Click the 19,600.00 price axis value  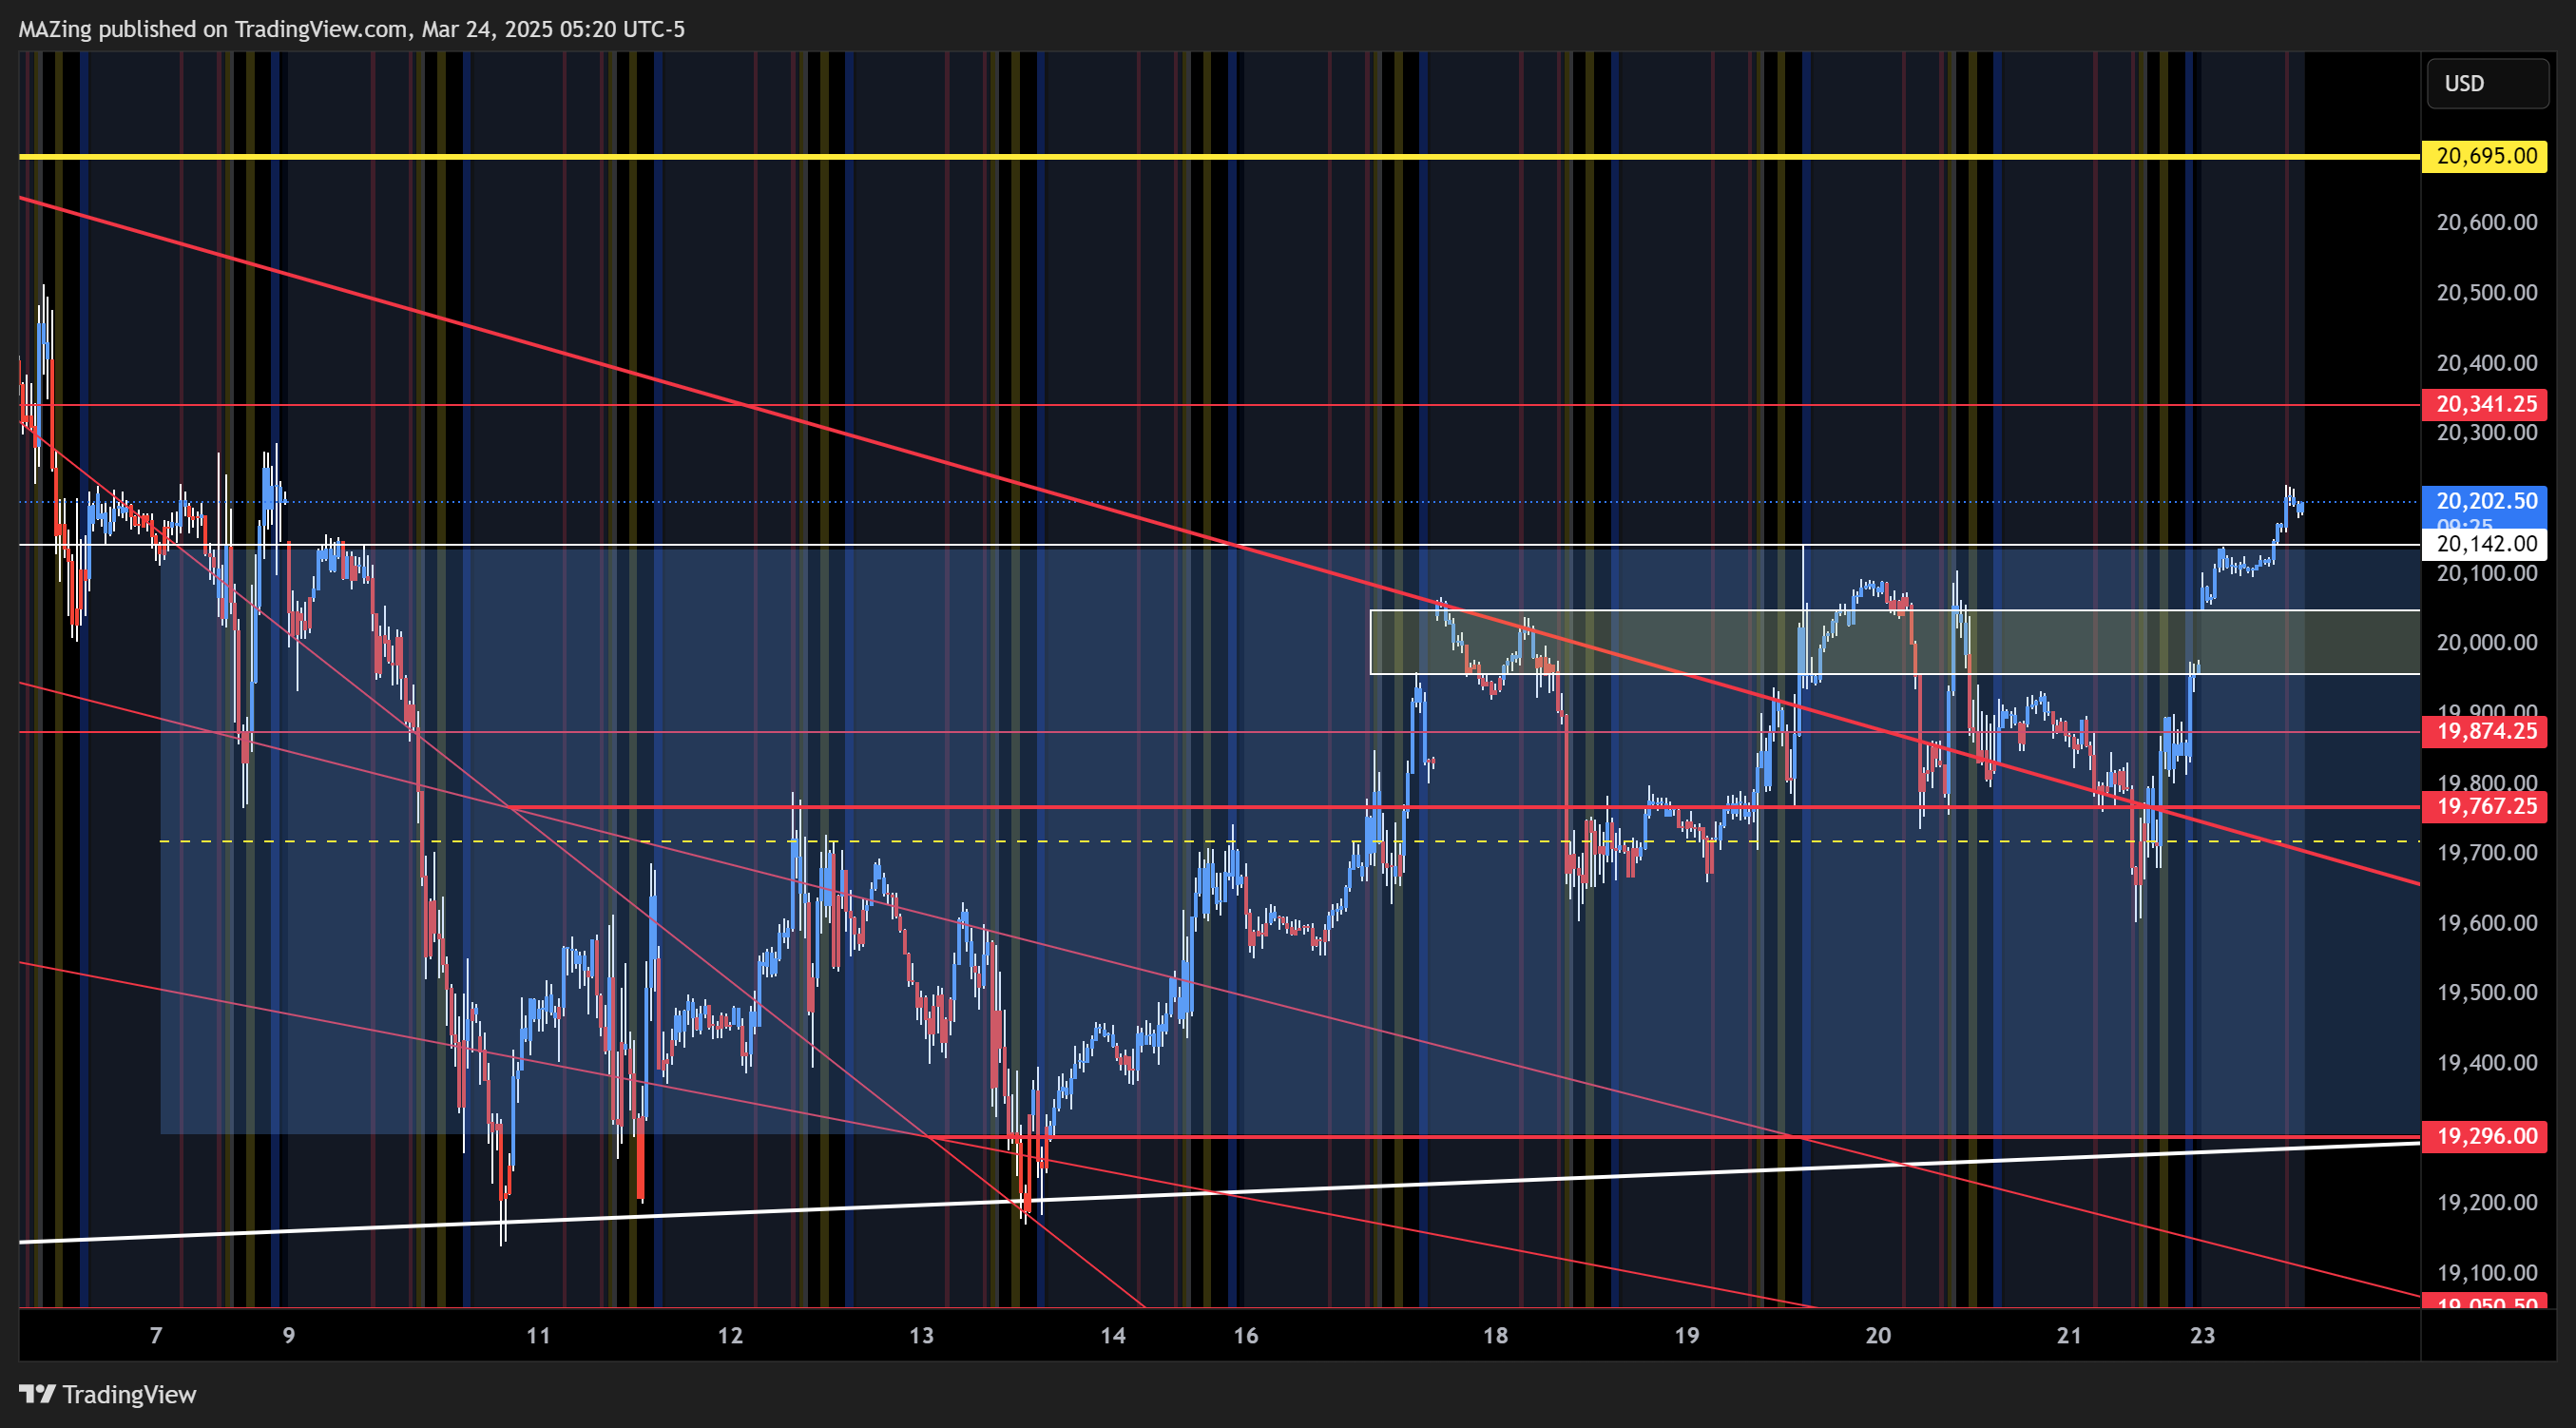2487,922
